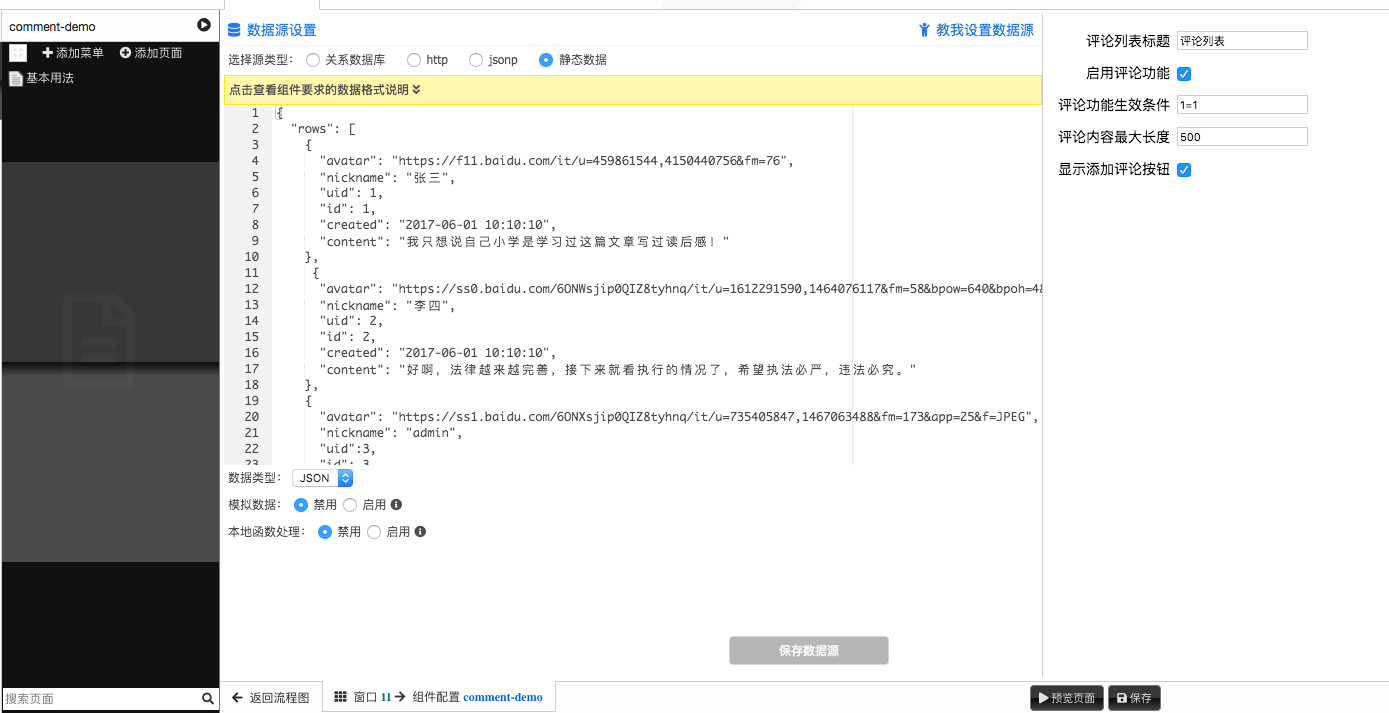Click the play icon beside comment-demo

coord(204,26)
